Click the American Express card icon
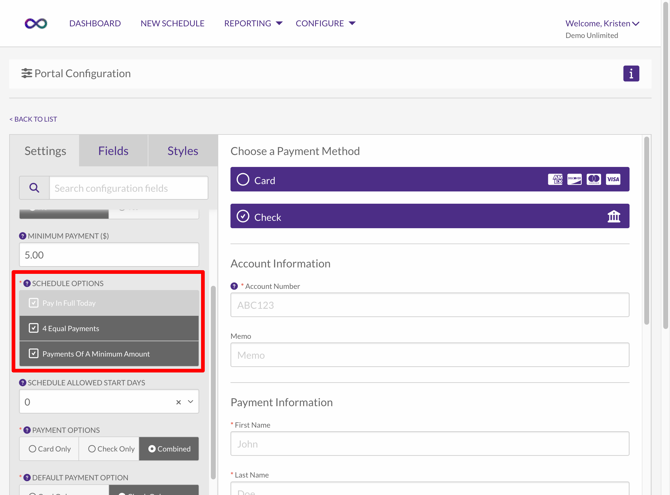The width and height of the screenshot is (670, 495). point(555,179)
